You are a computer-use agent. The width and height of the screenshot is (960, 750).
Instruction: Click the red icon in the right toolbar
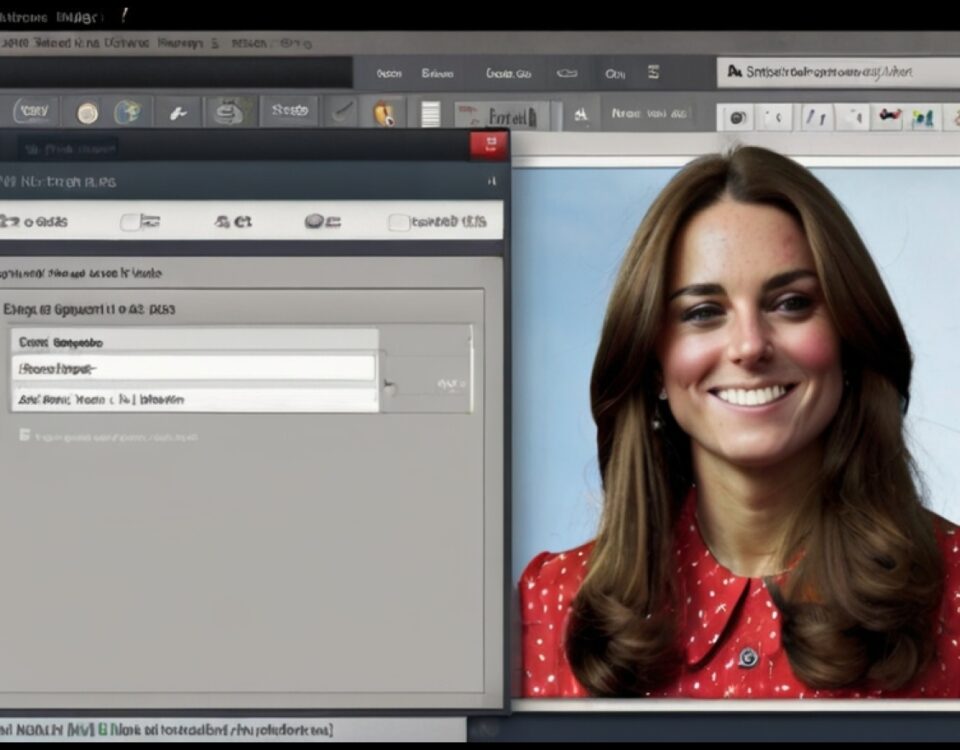tap(887, 116)
